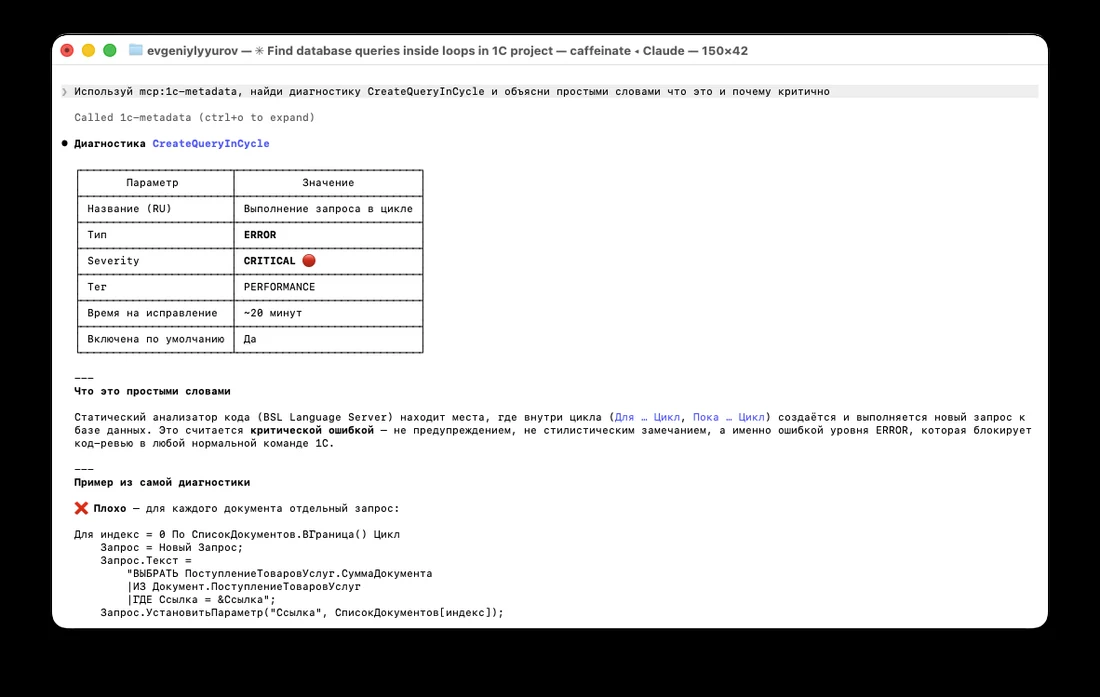Click the 'Для … Цикл' highlighted keyword

[647, 417]
